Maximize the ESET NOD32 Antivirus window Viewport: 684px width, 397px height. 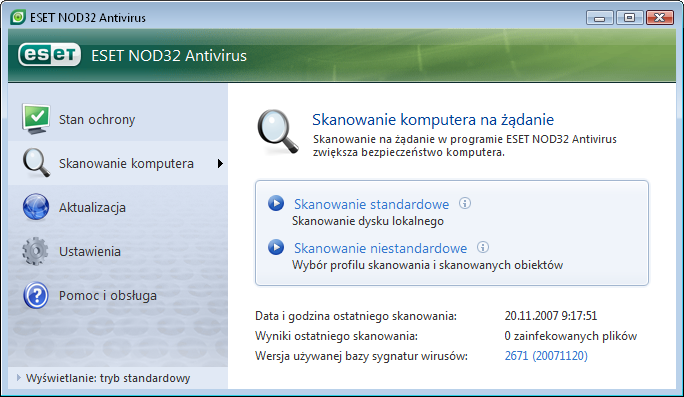[629, 18]
